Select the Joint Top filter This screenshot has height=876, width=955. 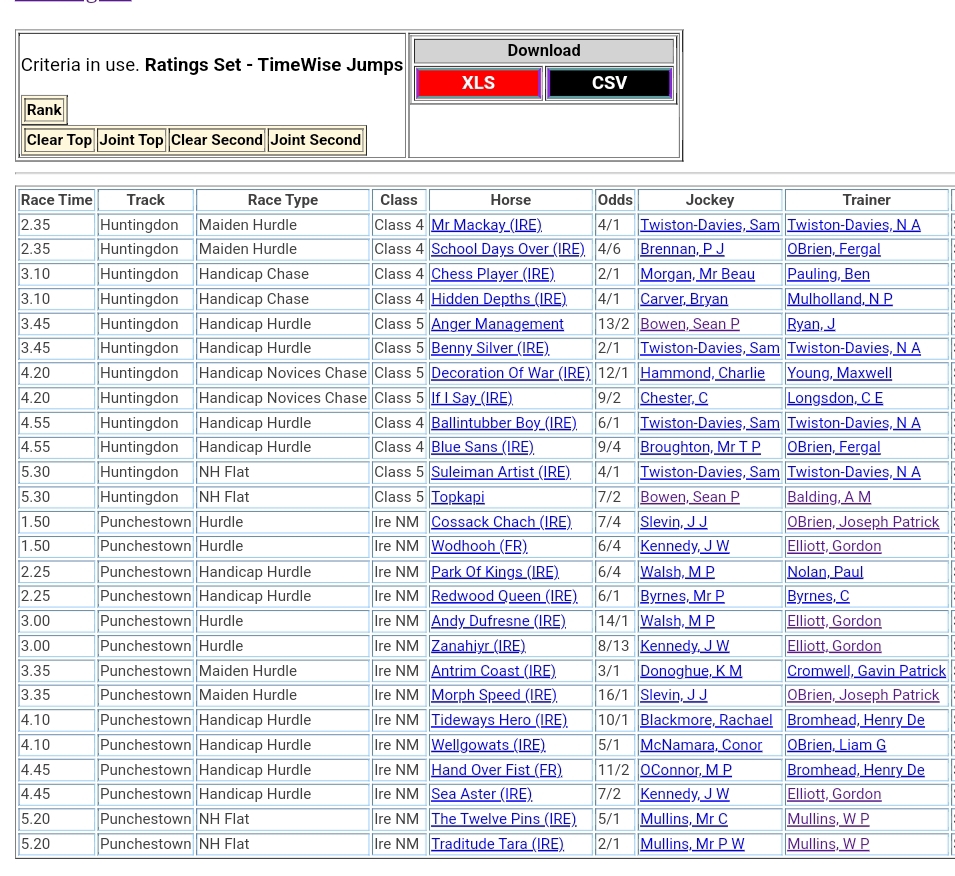(131, 140)
